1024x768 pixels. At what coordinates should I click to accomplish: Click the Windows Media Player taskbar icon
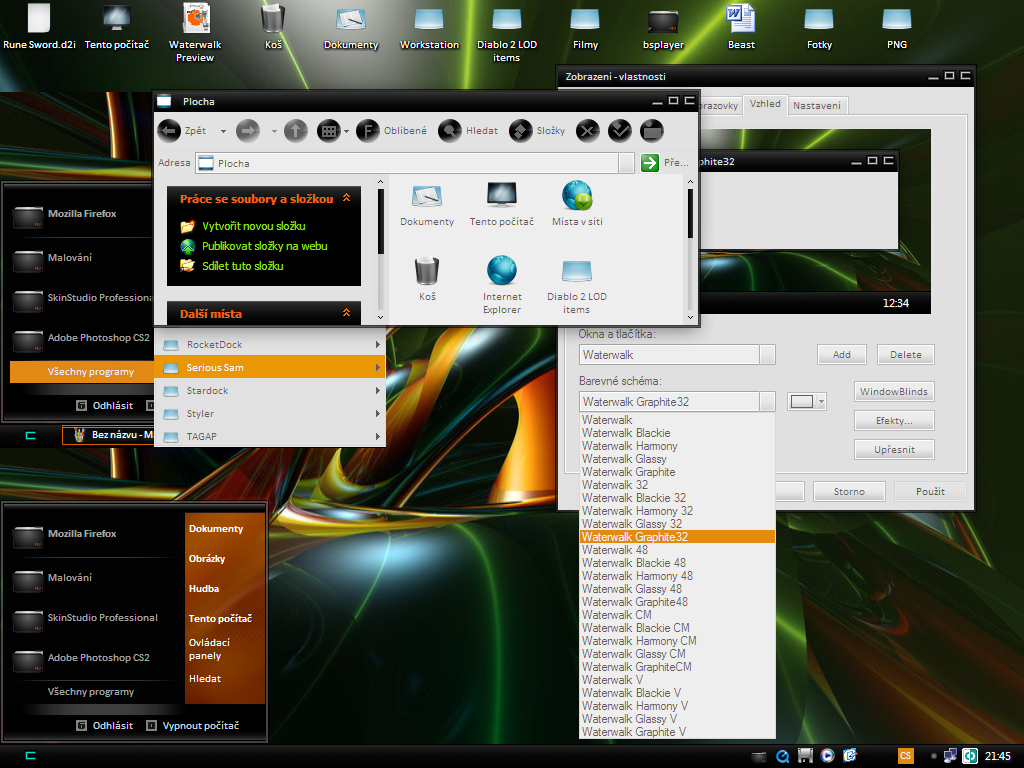click(x=827, y=756)
